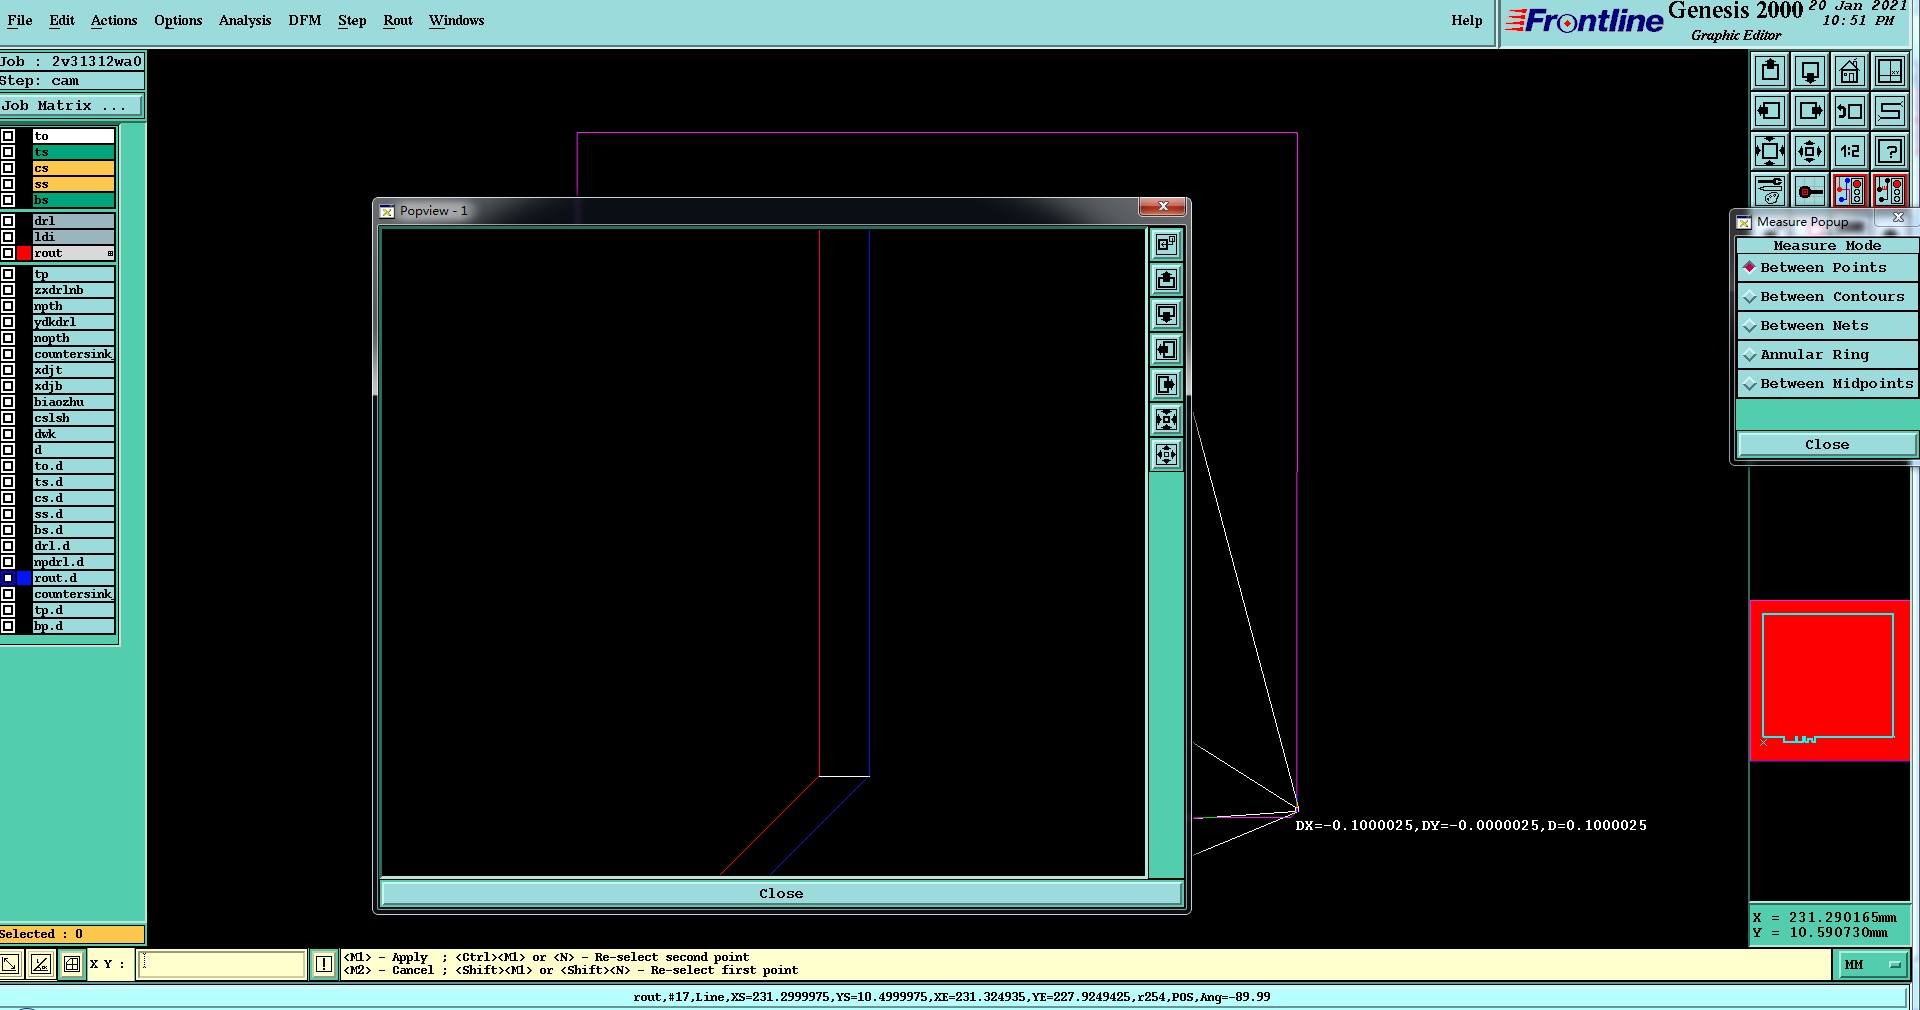
Task: Select the npdrl.d layer row
Action: pyautogui.click(x=73, y=562)
